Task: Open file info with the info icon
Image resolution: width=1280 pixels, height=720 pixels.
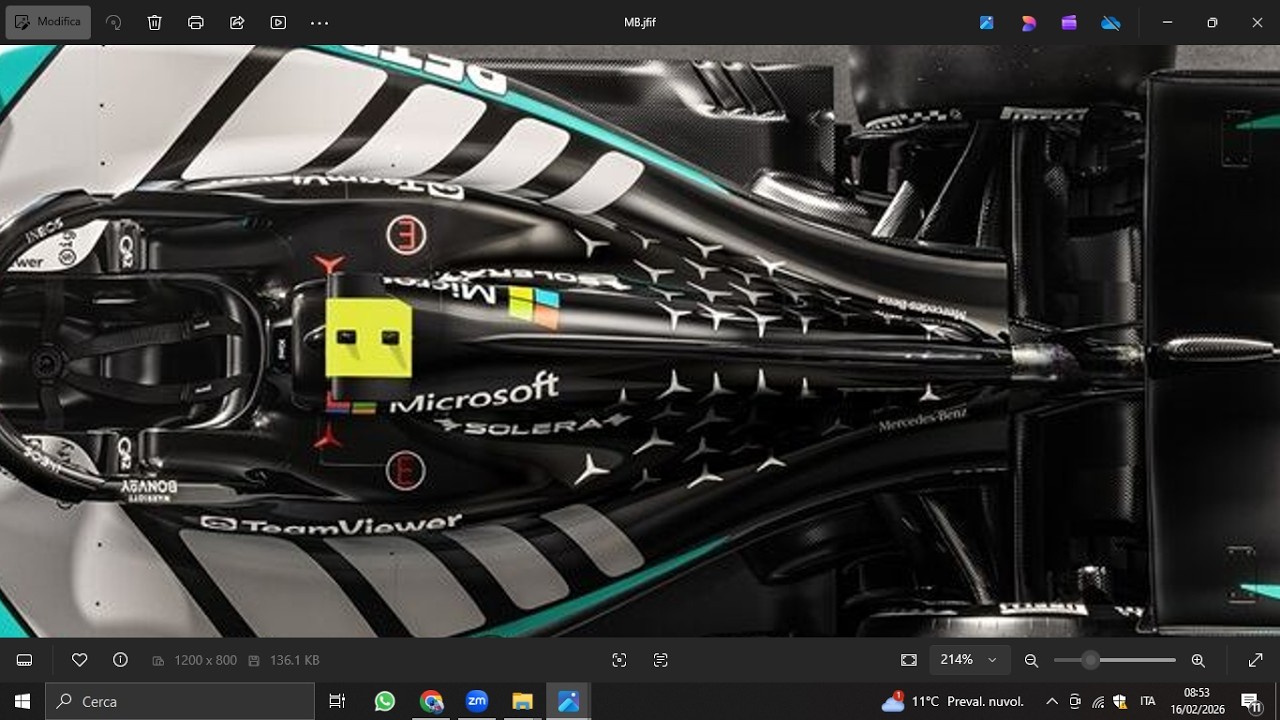Action: point(121,660)
